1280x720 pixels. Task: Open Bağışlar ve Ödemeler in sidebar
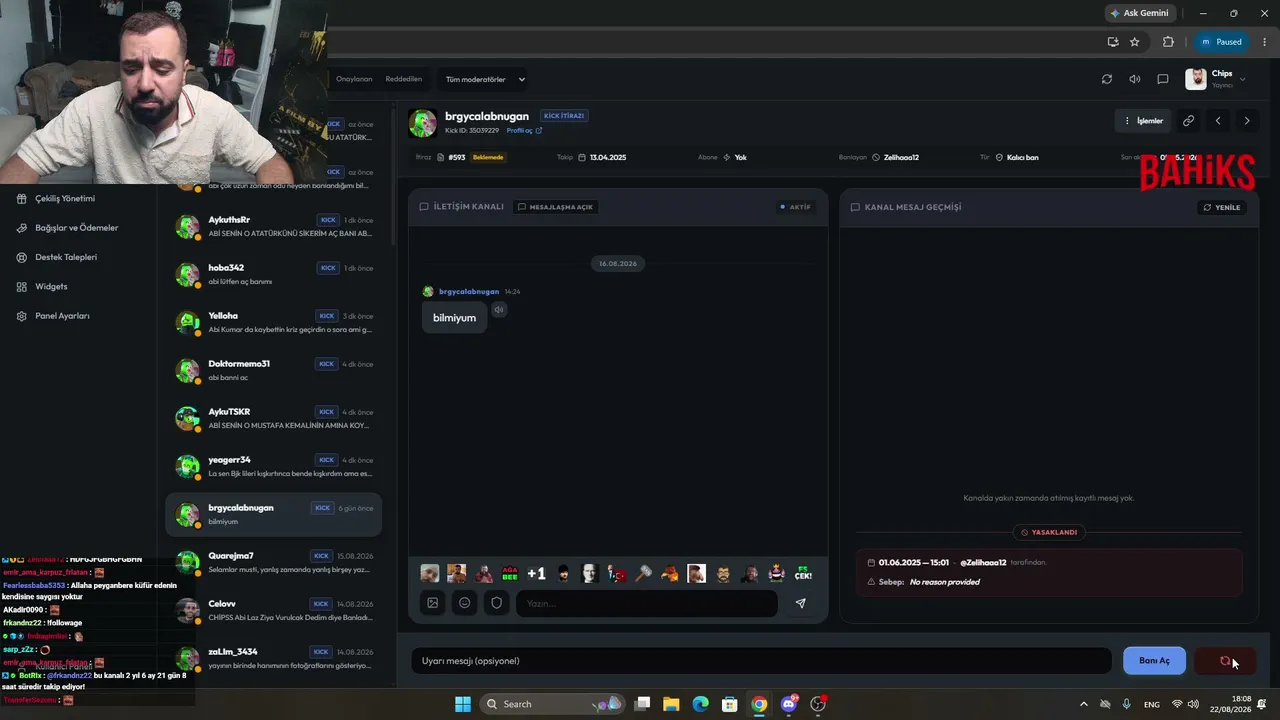pyautogui.click(x=77, y=228)
